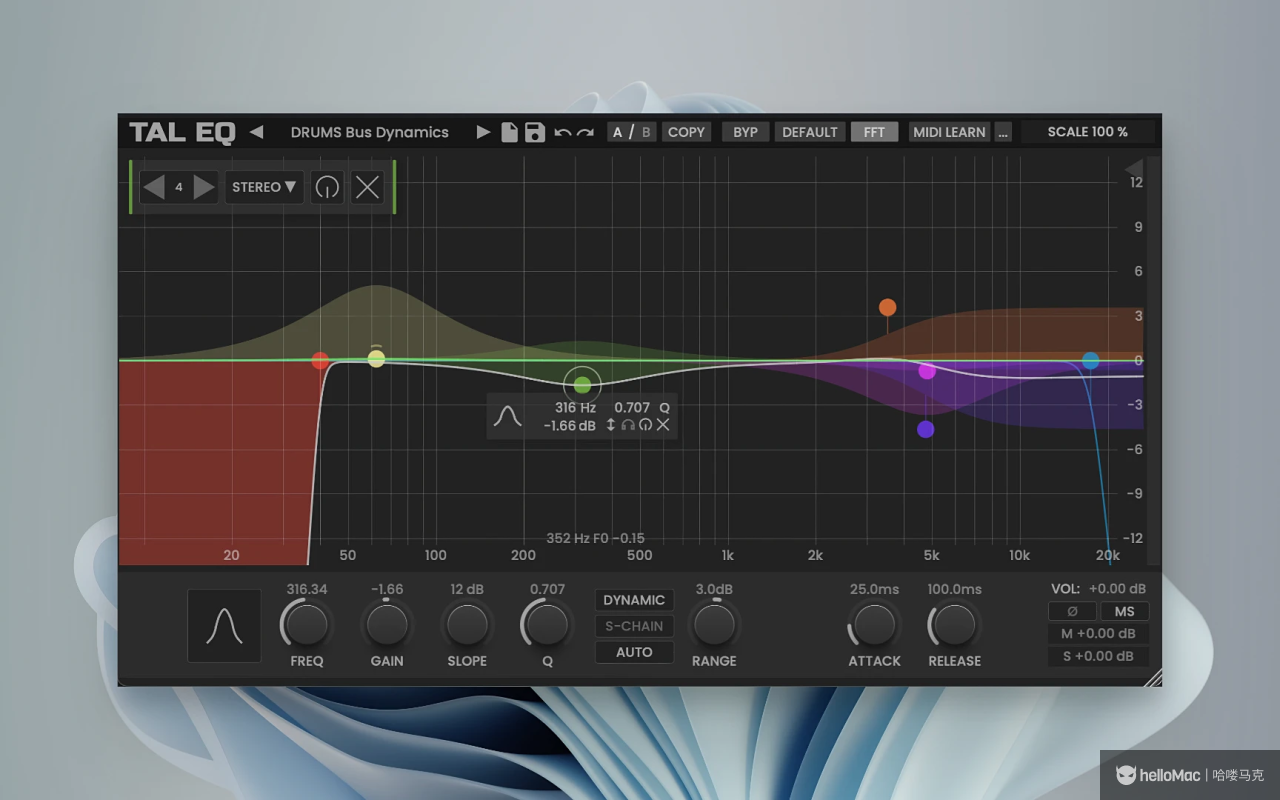
Task: Click the COPY button
Action: [x=686, y=132]
